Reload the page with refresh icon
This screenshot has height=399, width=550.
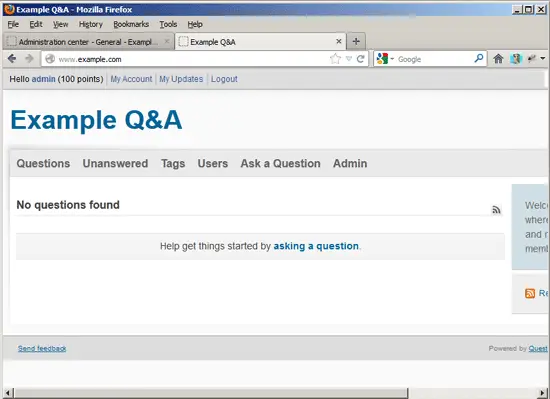360,59
